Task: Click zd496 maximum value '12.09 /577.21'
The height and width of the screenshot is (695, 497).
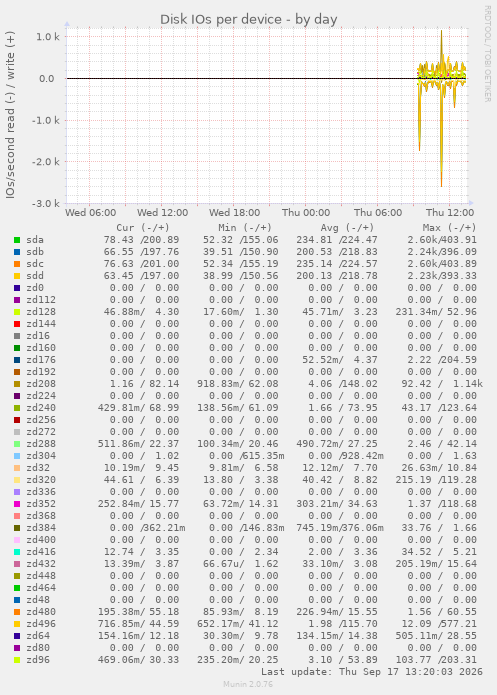Action: [x=439, y=624]
